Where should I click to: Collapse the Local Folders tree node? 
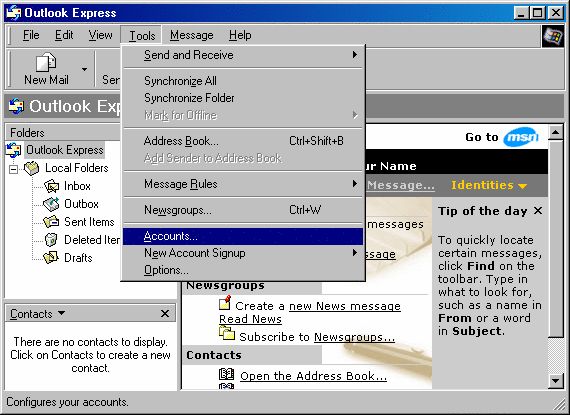[13, 169]
